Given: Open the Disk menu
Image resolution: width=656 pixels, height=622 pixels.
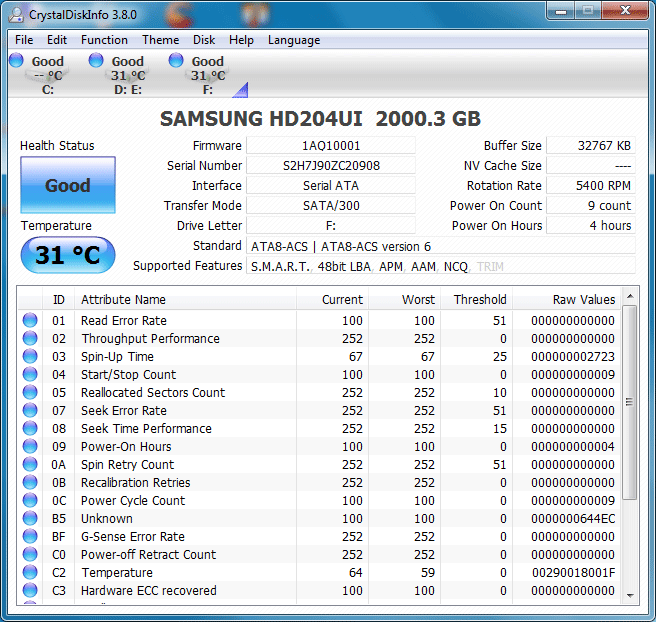Looking at the screenshot, I should tap(204, 40).
